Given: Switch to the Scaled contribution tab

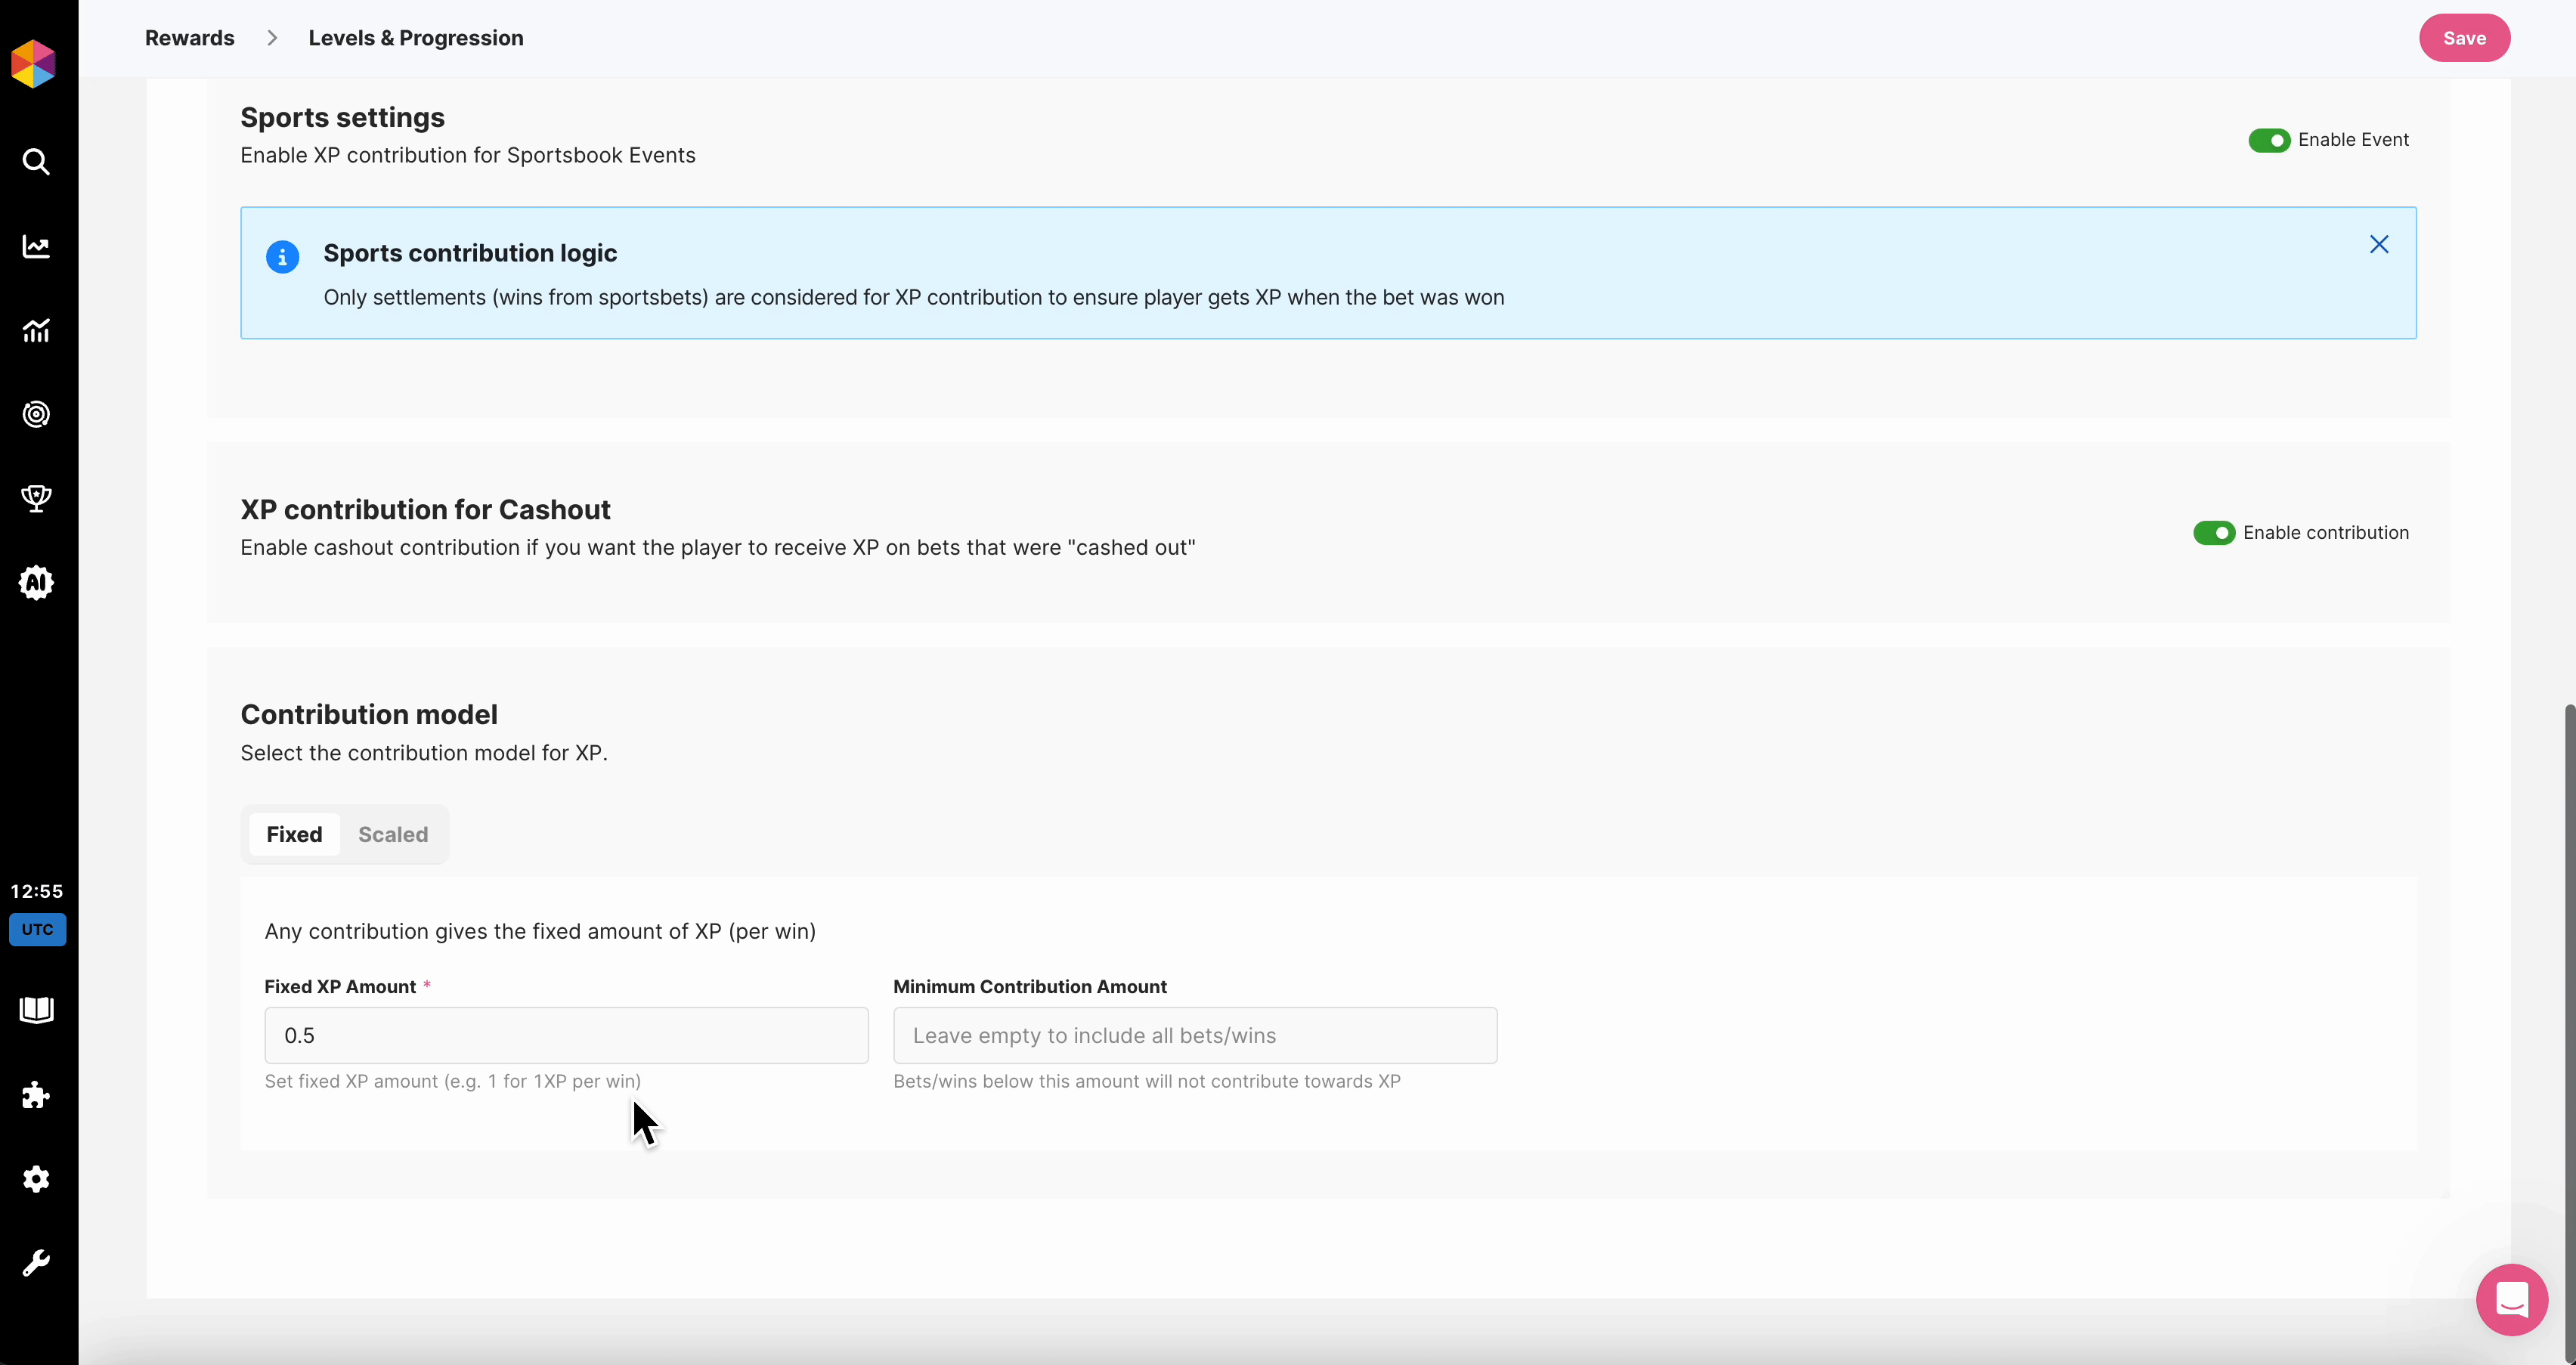Looking at the screenshot, I should coord(393,834).
